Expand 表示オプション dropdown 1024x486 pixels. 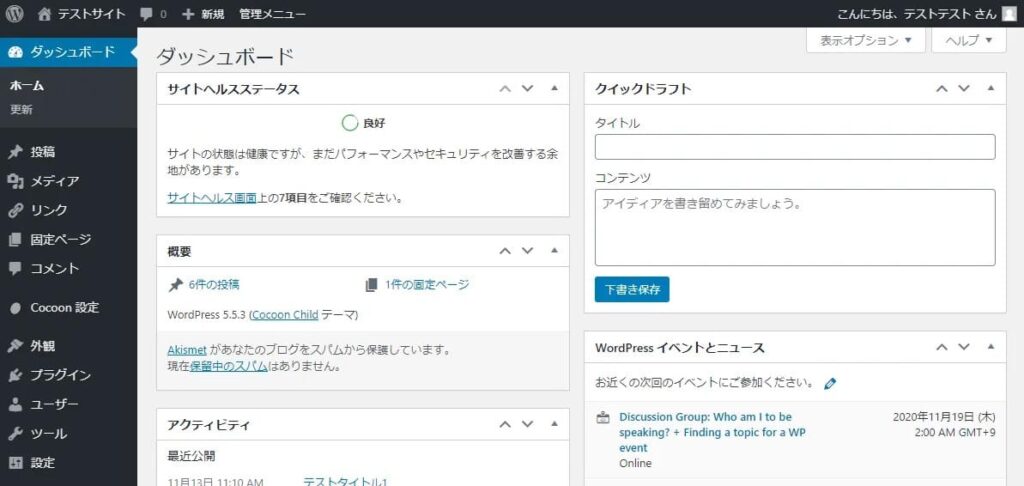tap(866, 40)
